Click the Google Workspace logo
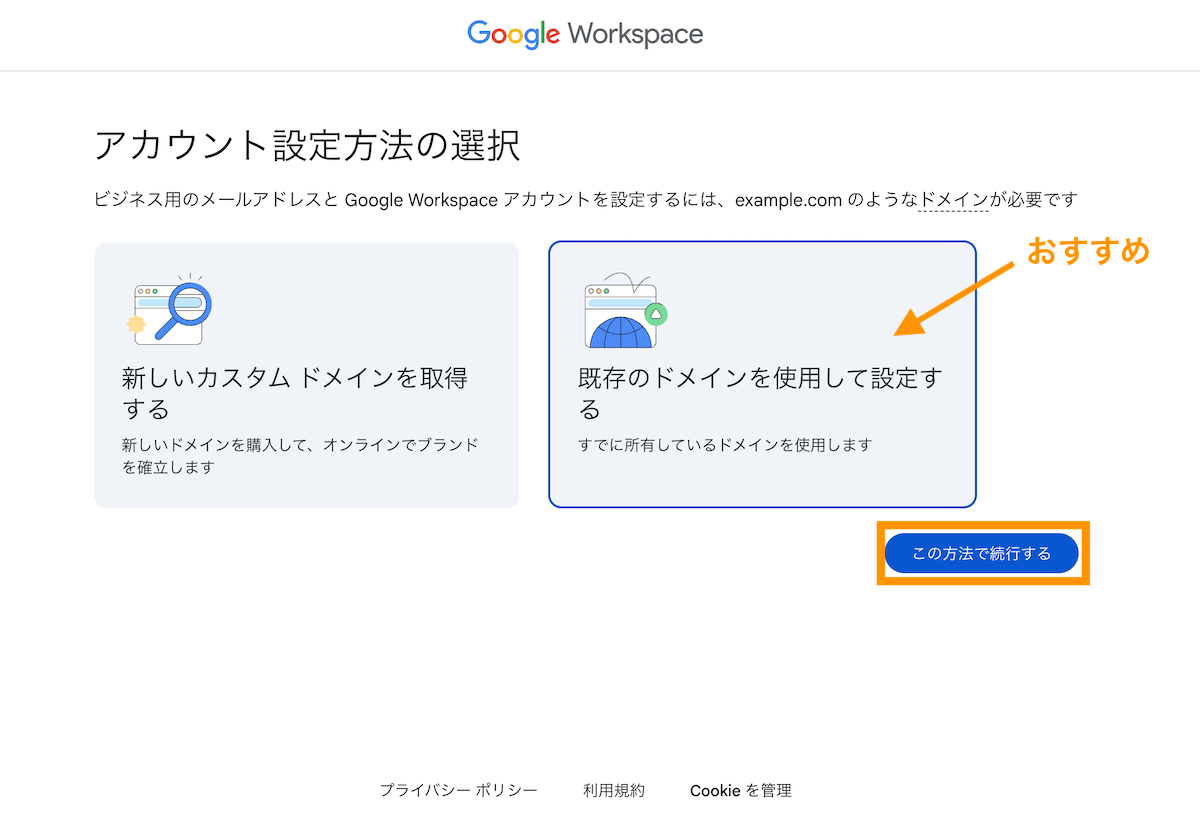This screenshot has height=818, width=1200. click(585, 35)
